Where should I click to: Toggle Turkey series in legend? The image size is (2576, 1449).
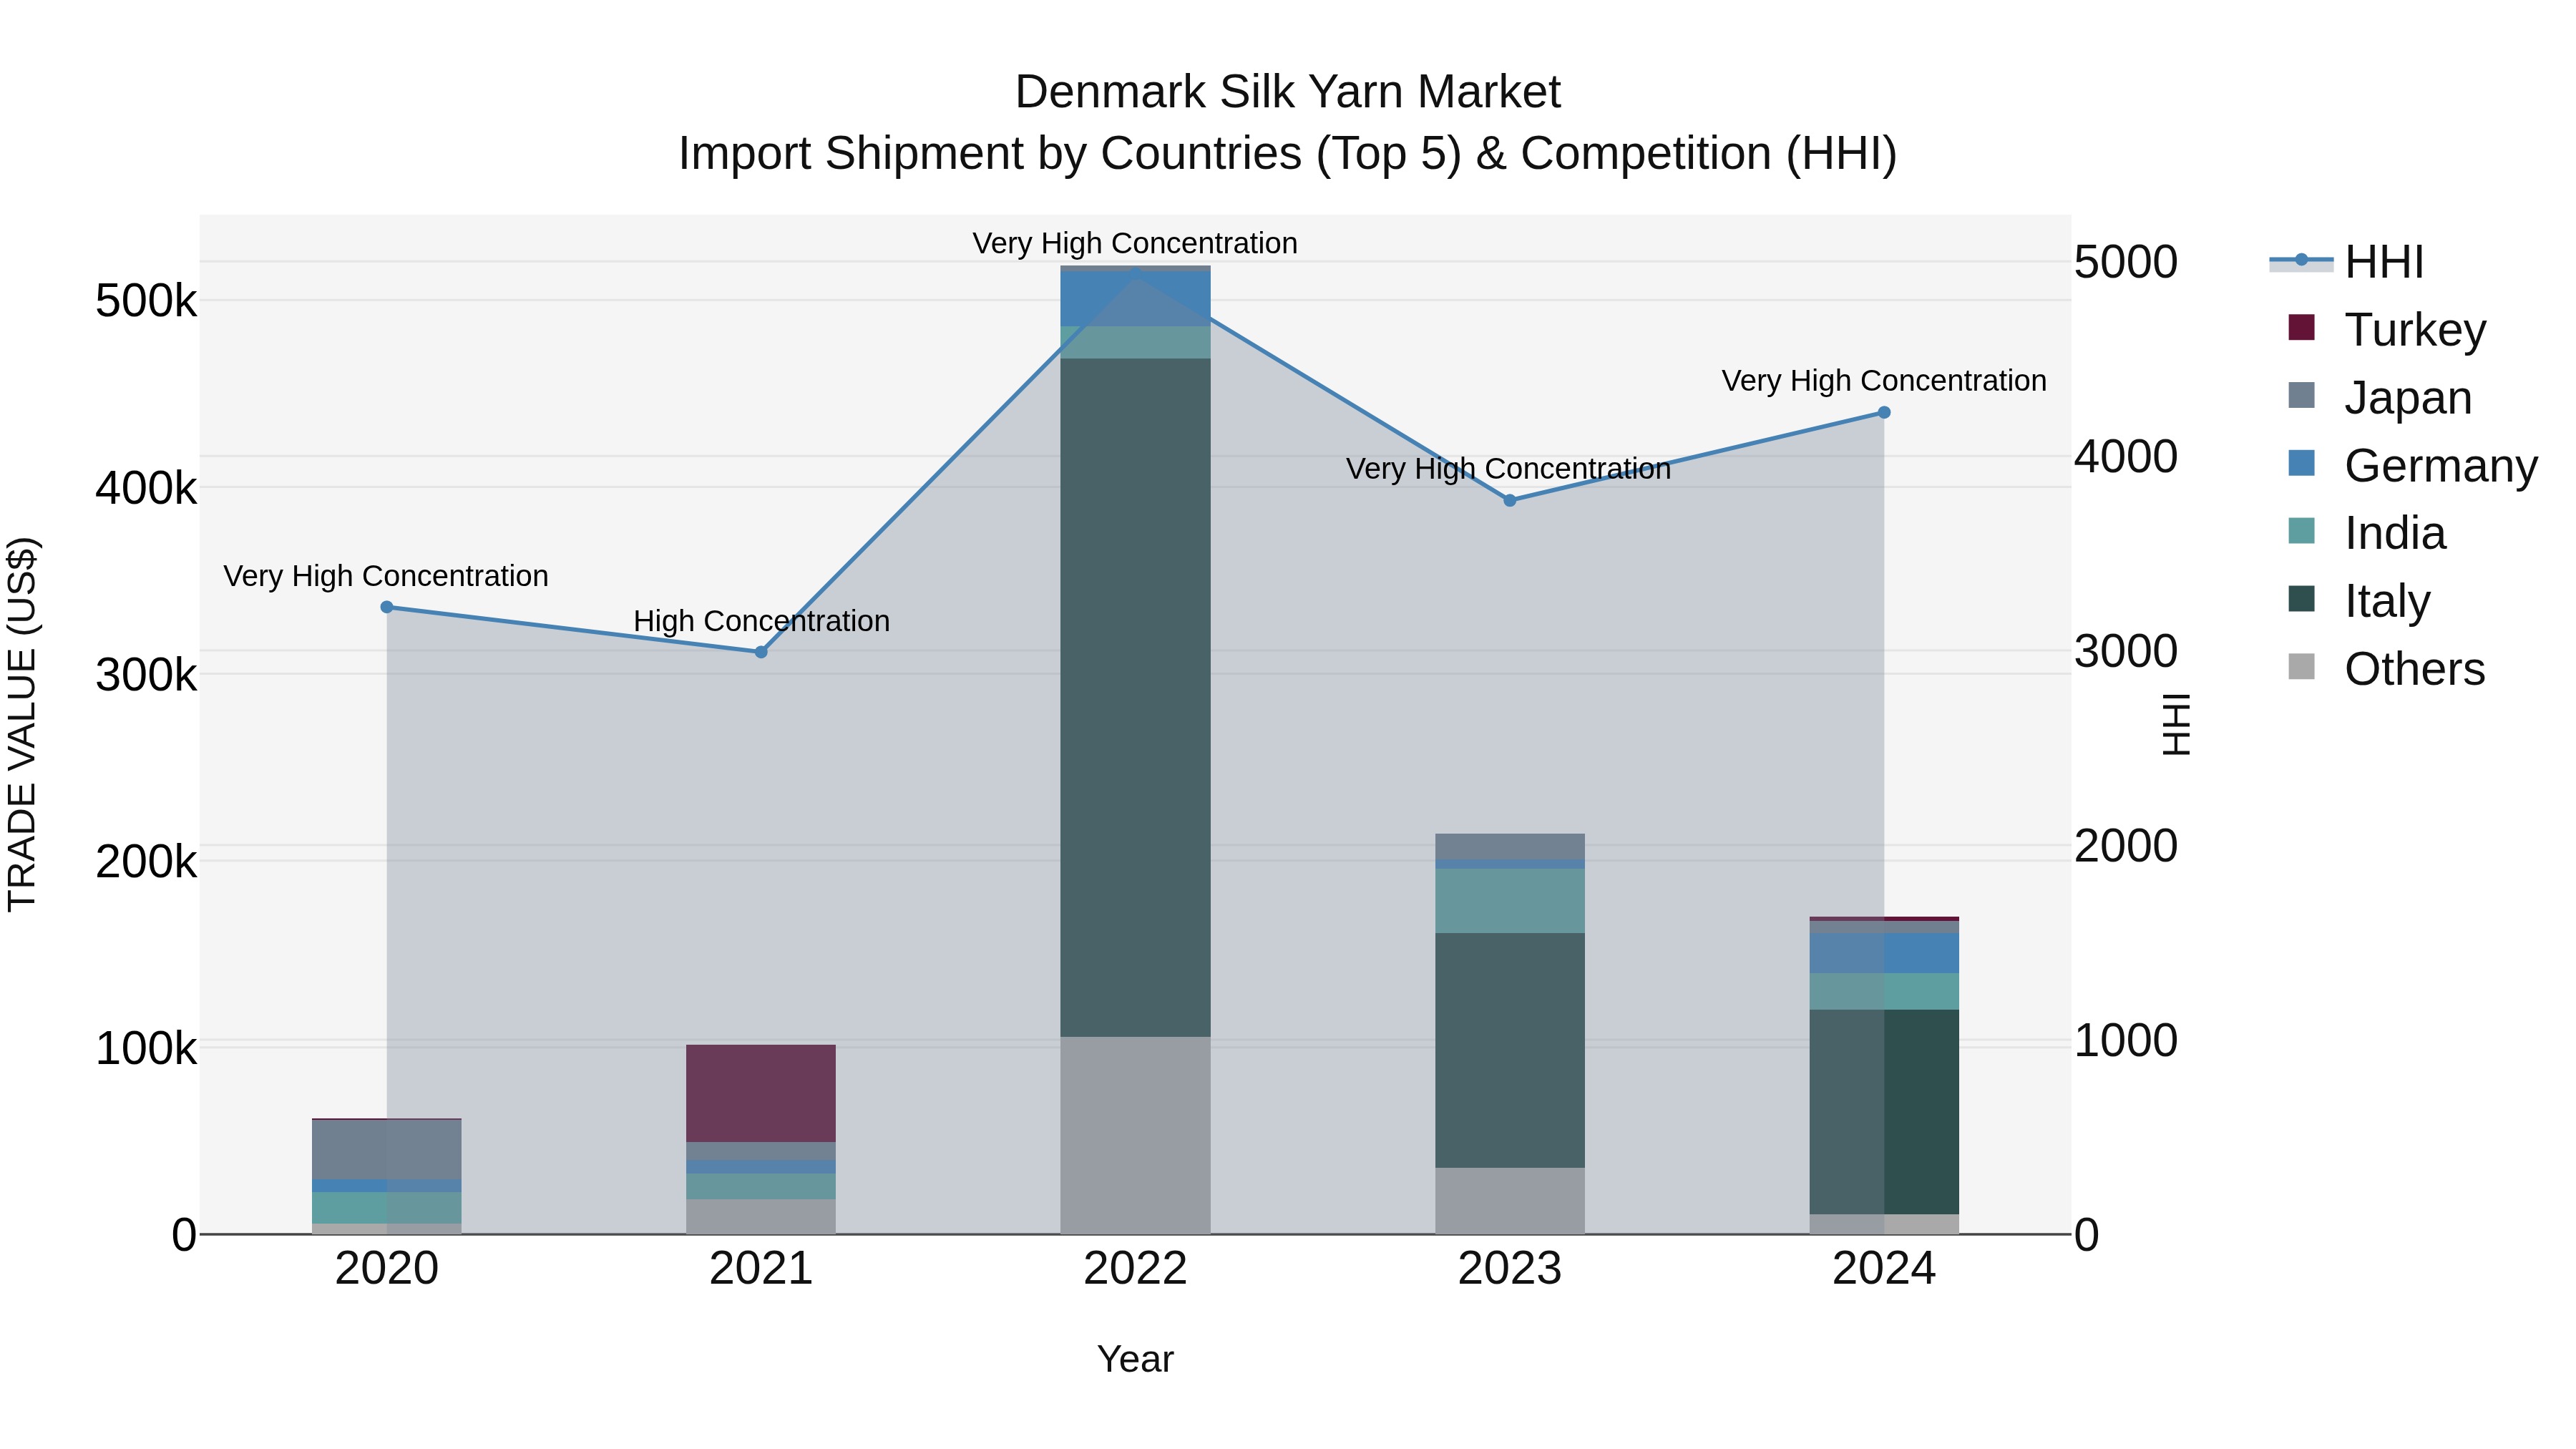2387,330
